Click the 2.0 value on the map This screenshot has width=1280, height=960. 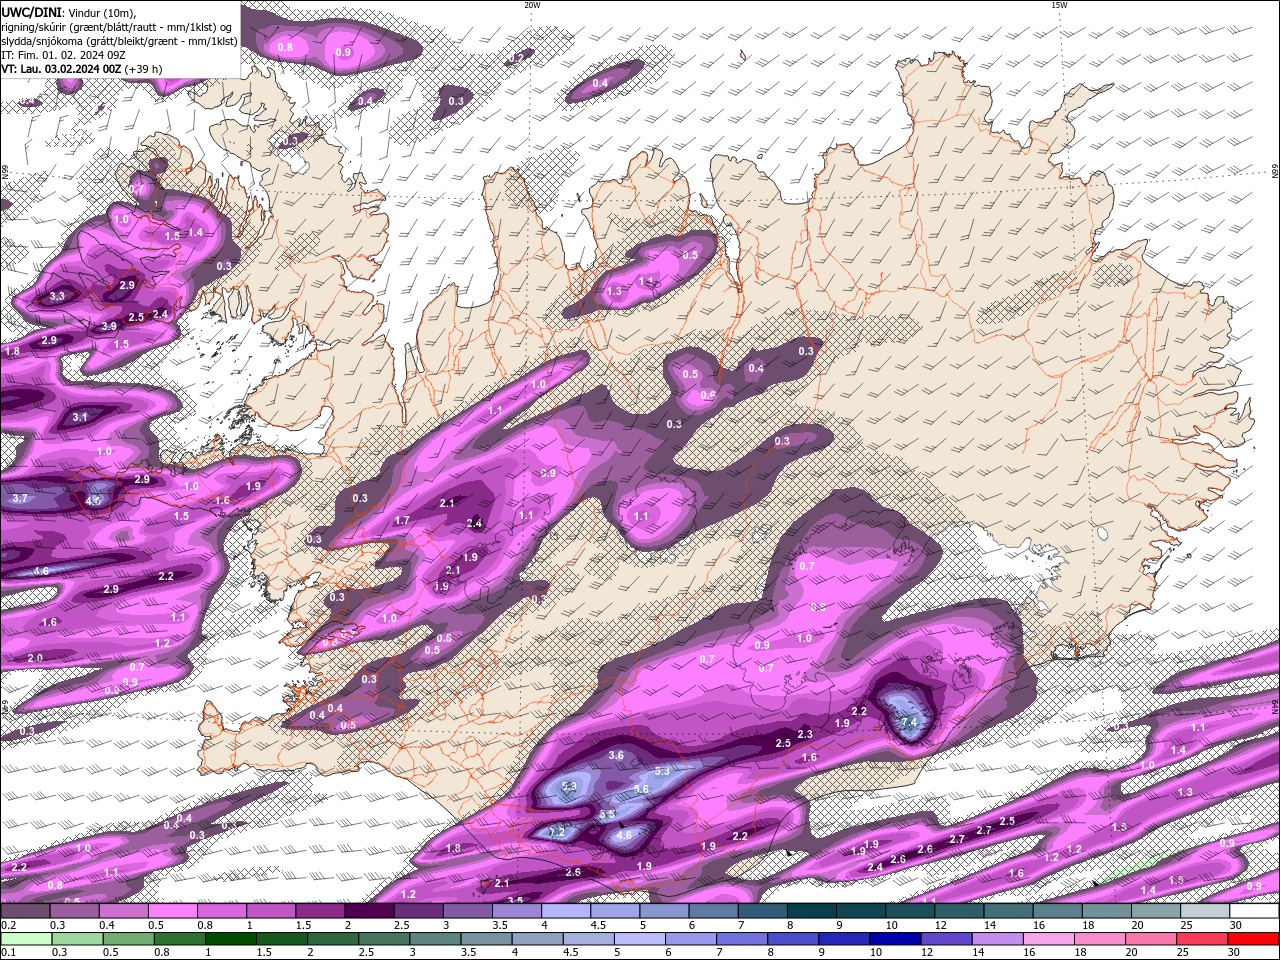35,658
